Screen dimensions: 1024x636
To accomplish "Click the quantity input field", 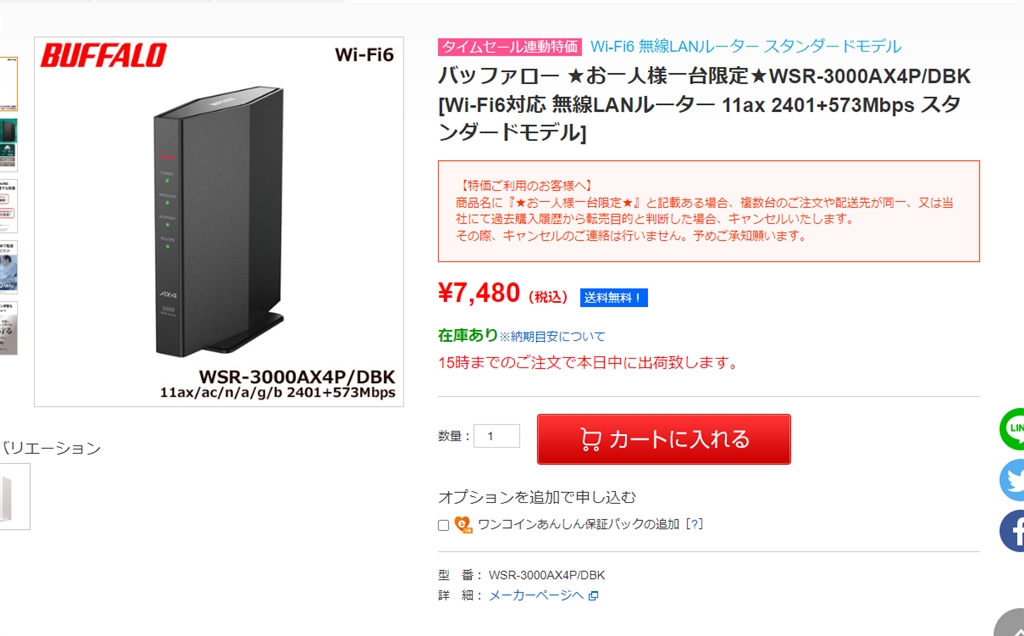I will coord(497,436).
